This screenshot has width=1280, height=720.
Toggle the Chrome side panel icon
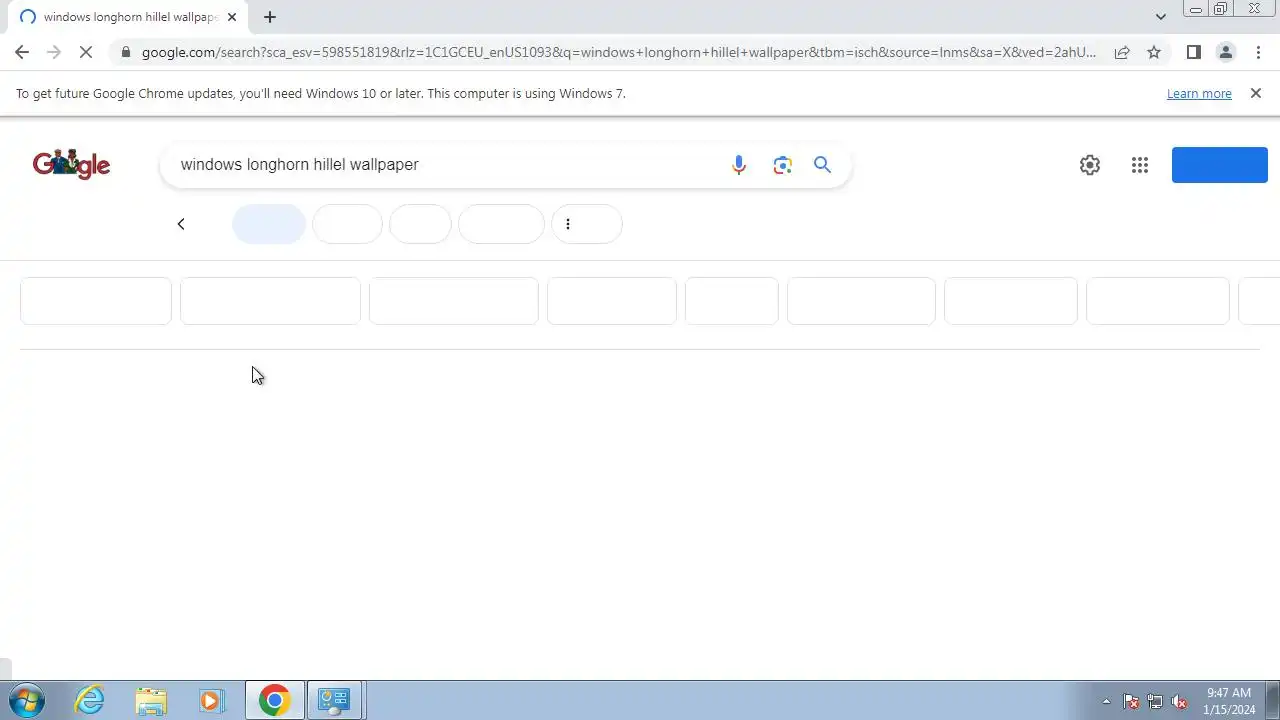coord(1193,52)
